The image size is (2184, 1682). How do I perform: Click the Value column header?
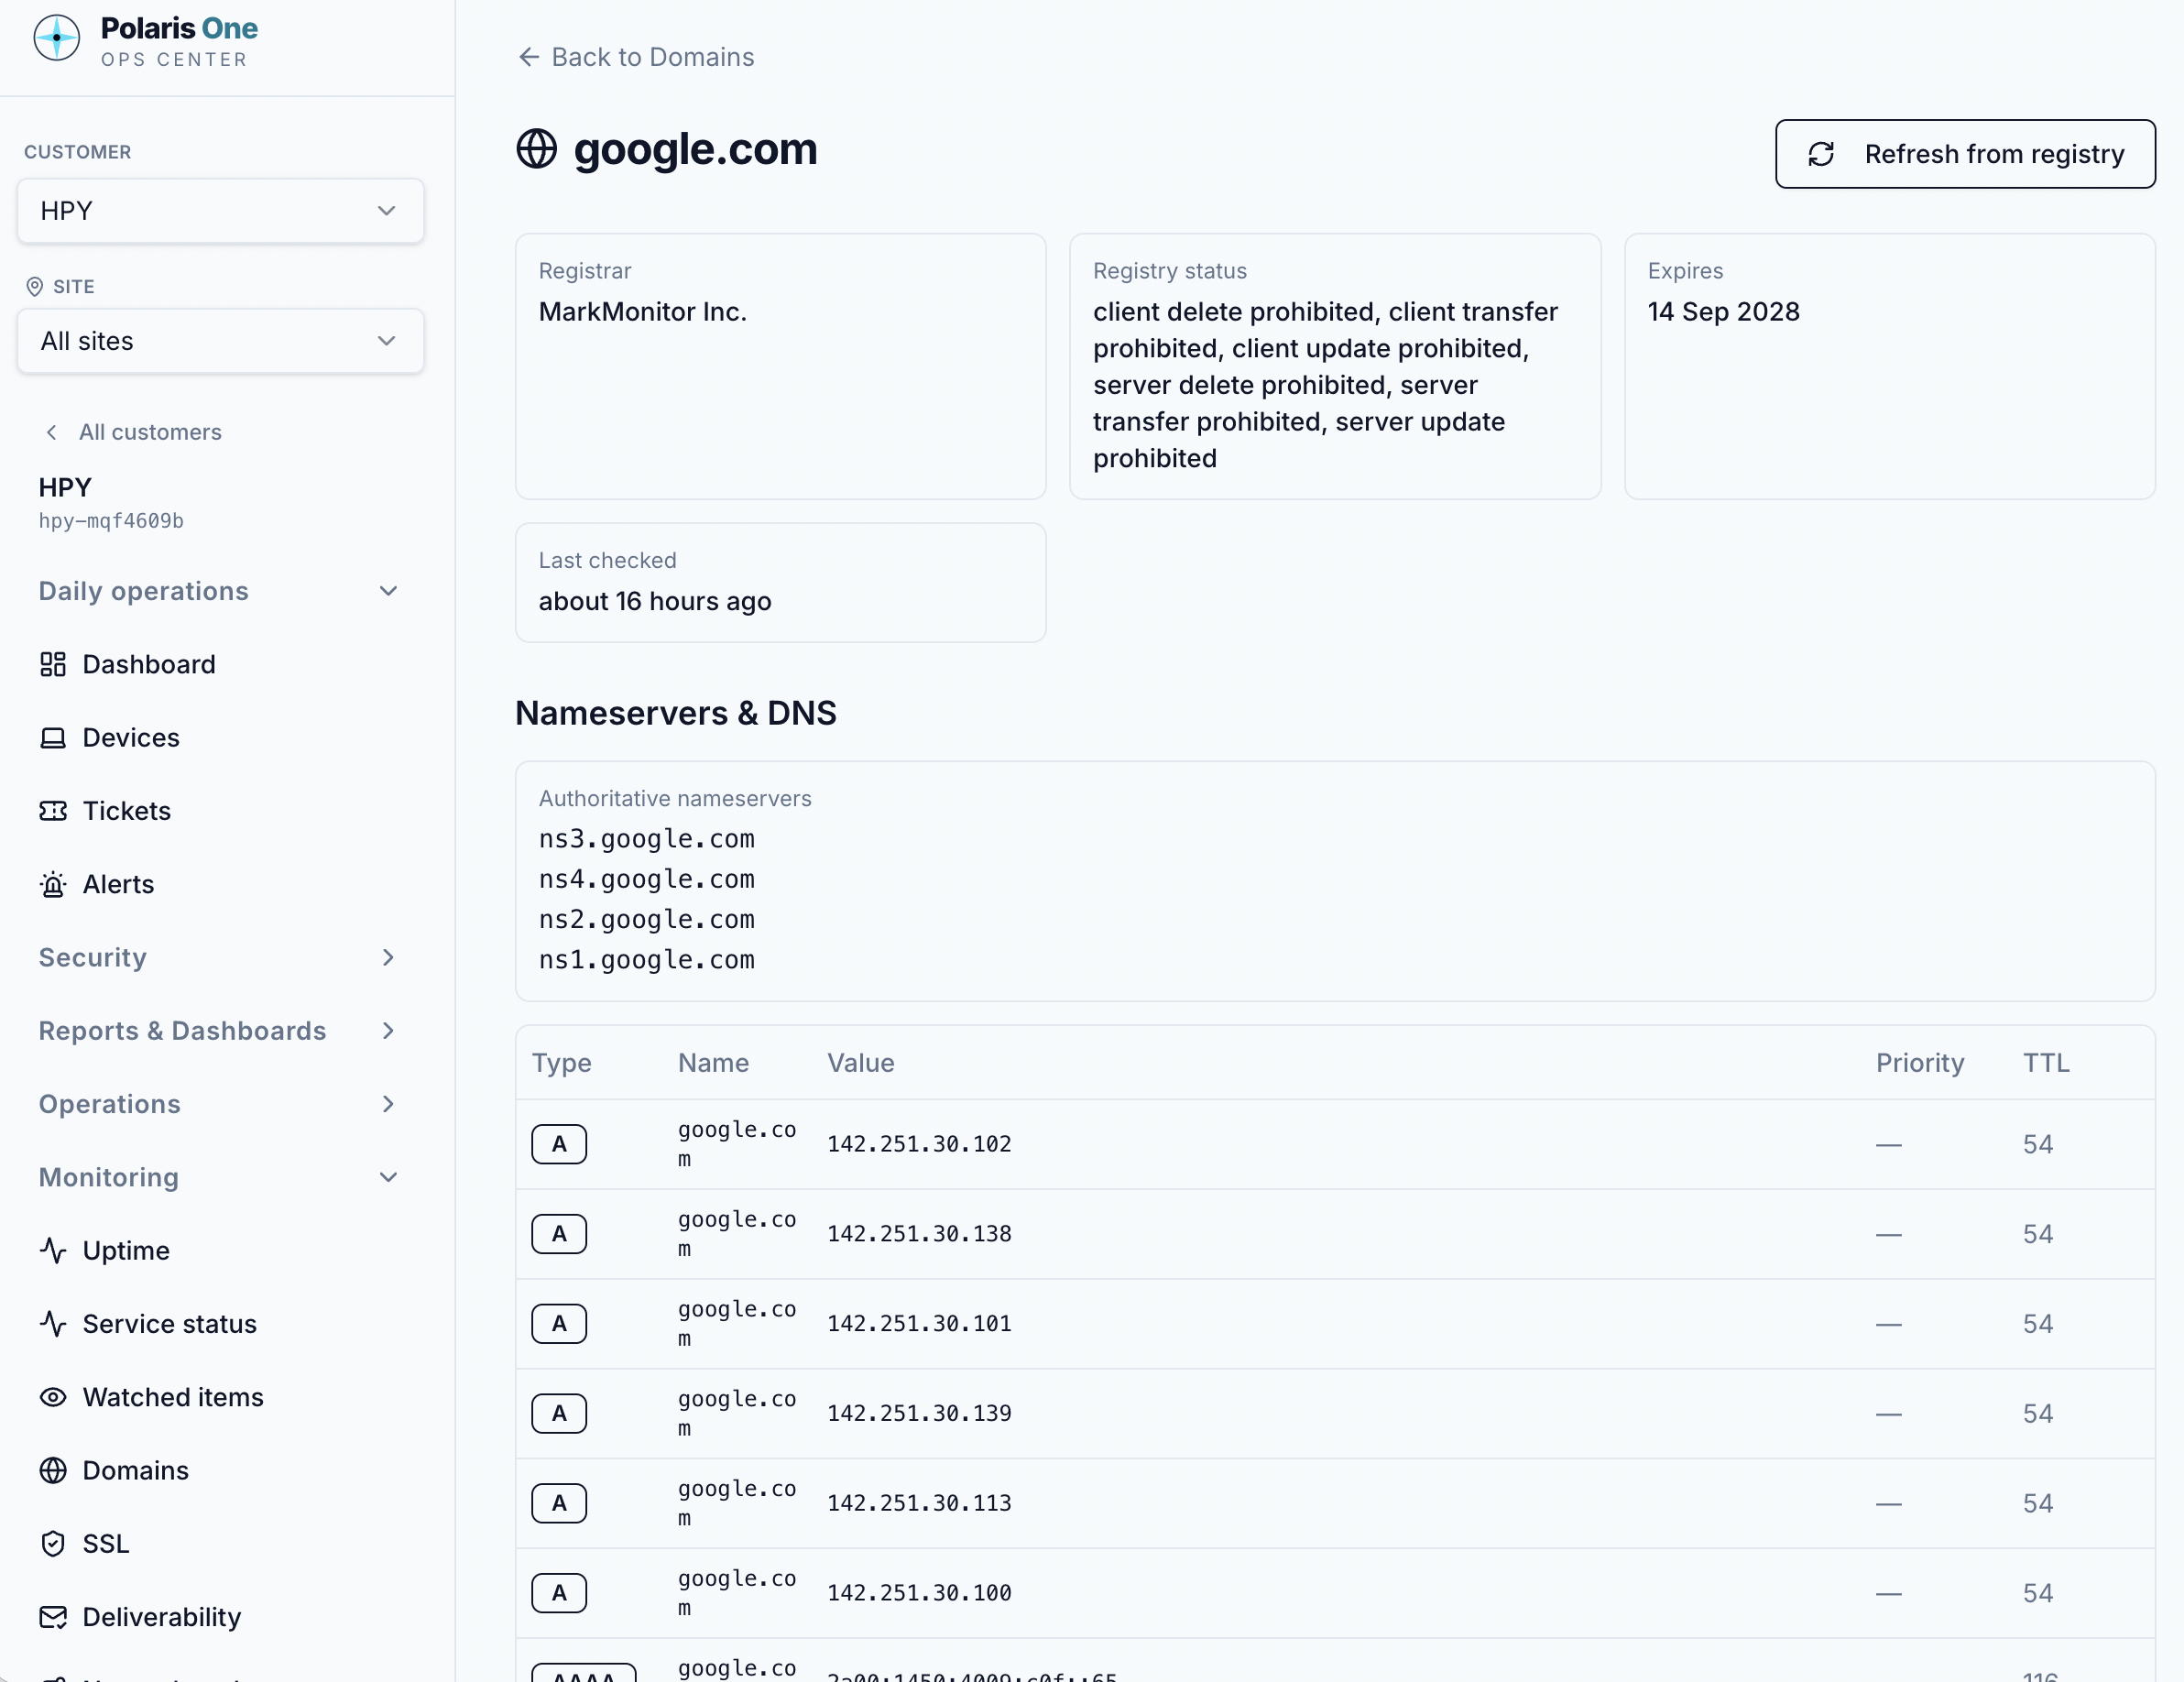[x=861, y=1063]
